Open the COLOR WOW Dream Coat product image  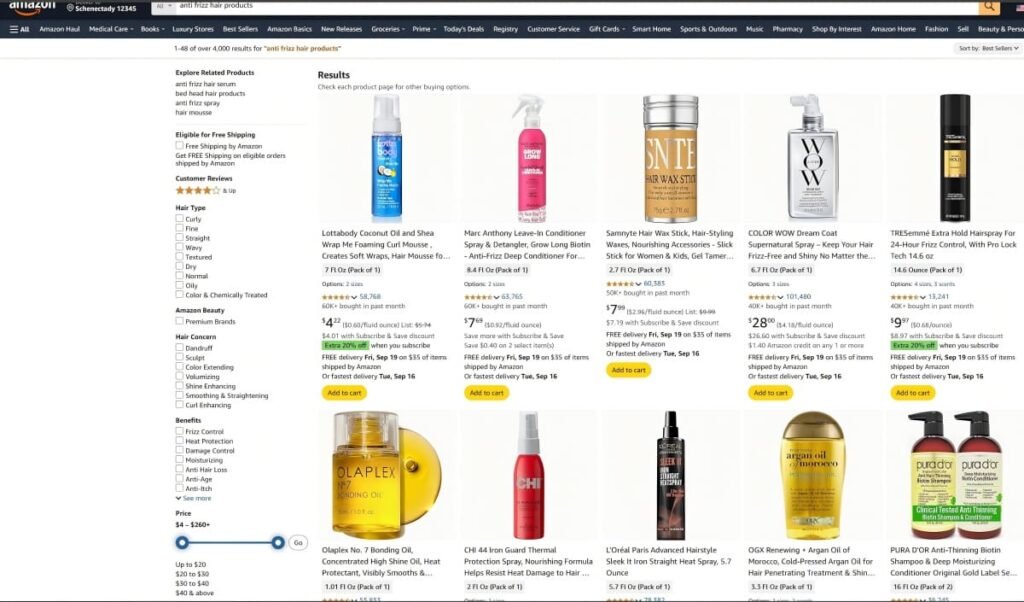(812, 159)
